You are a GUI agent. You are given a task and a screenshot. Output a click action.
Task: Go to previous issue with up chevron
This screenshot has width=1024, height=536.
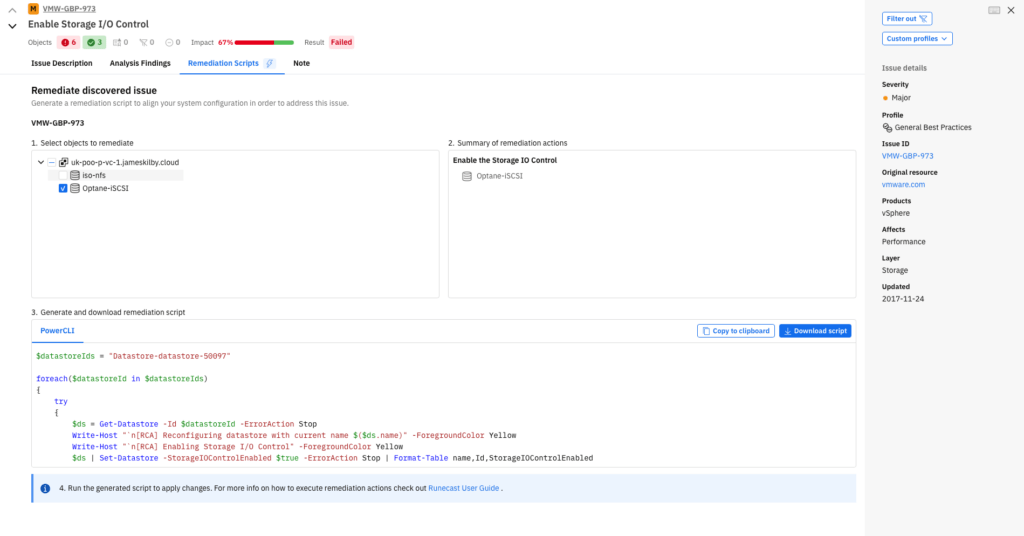12,9
